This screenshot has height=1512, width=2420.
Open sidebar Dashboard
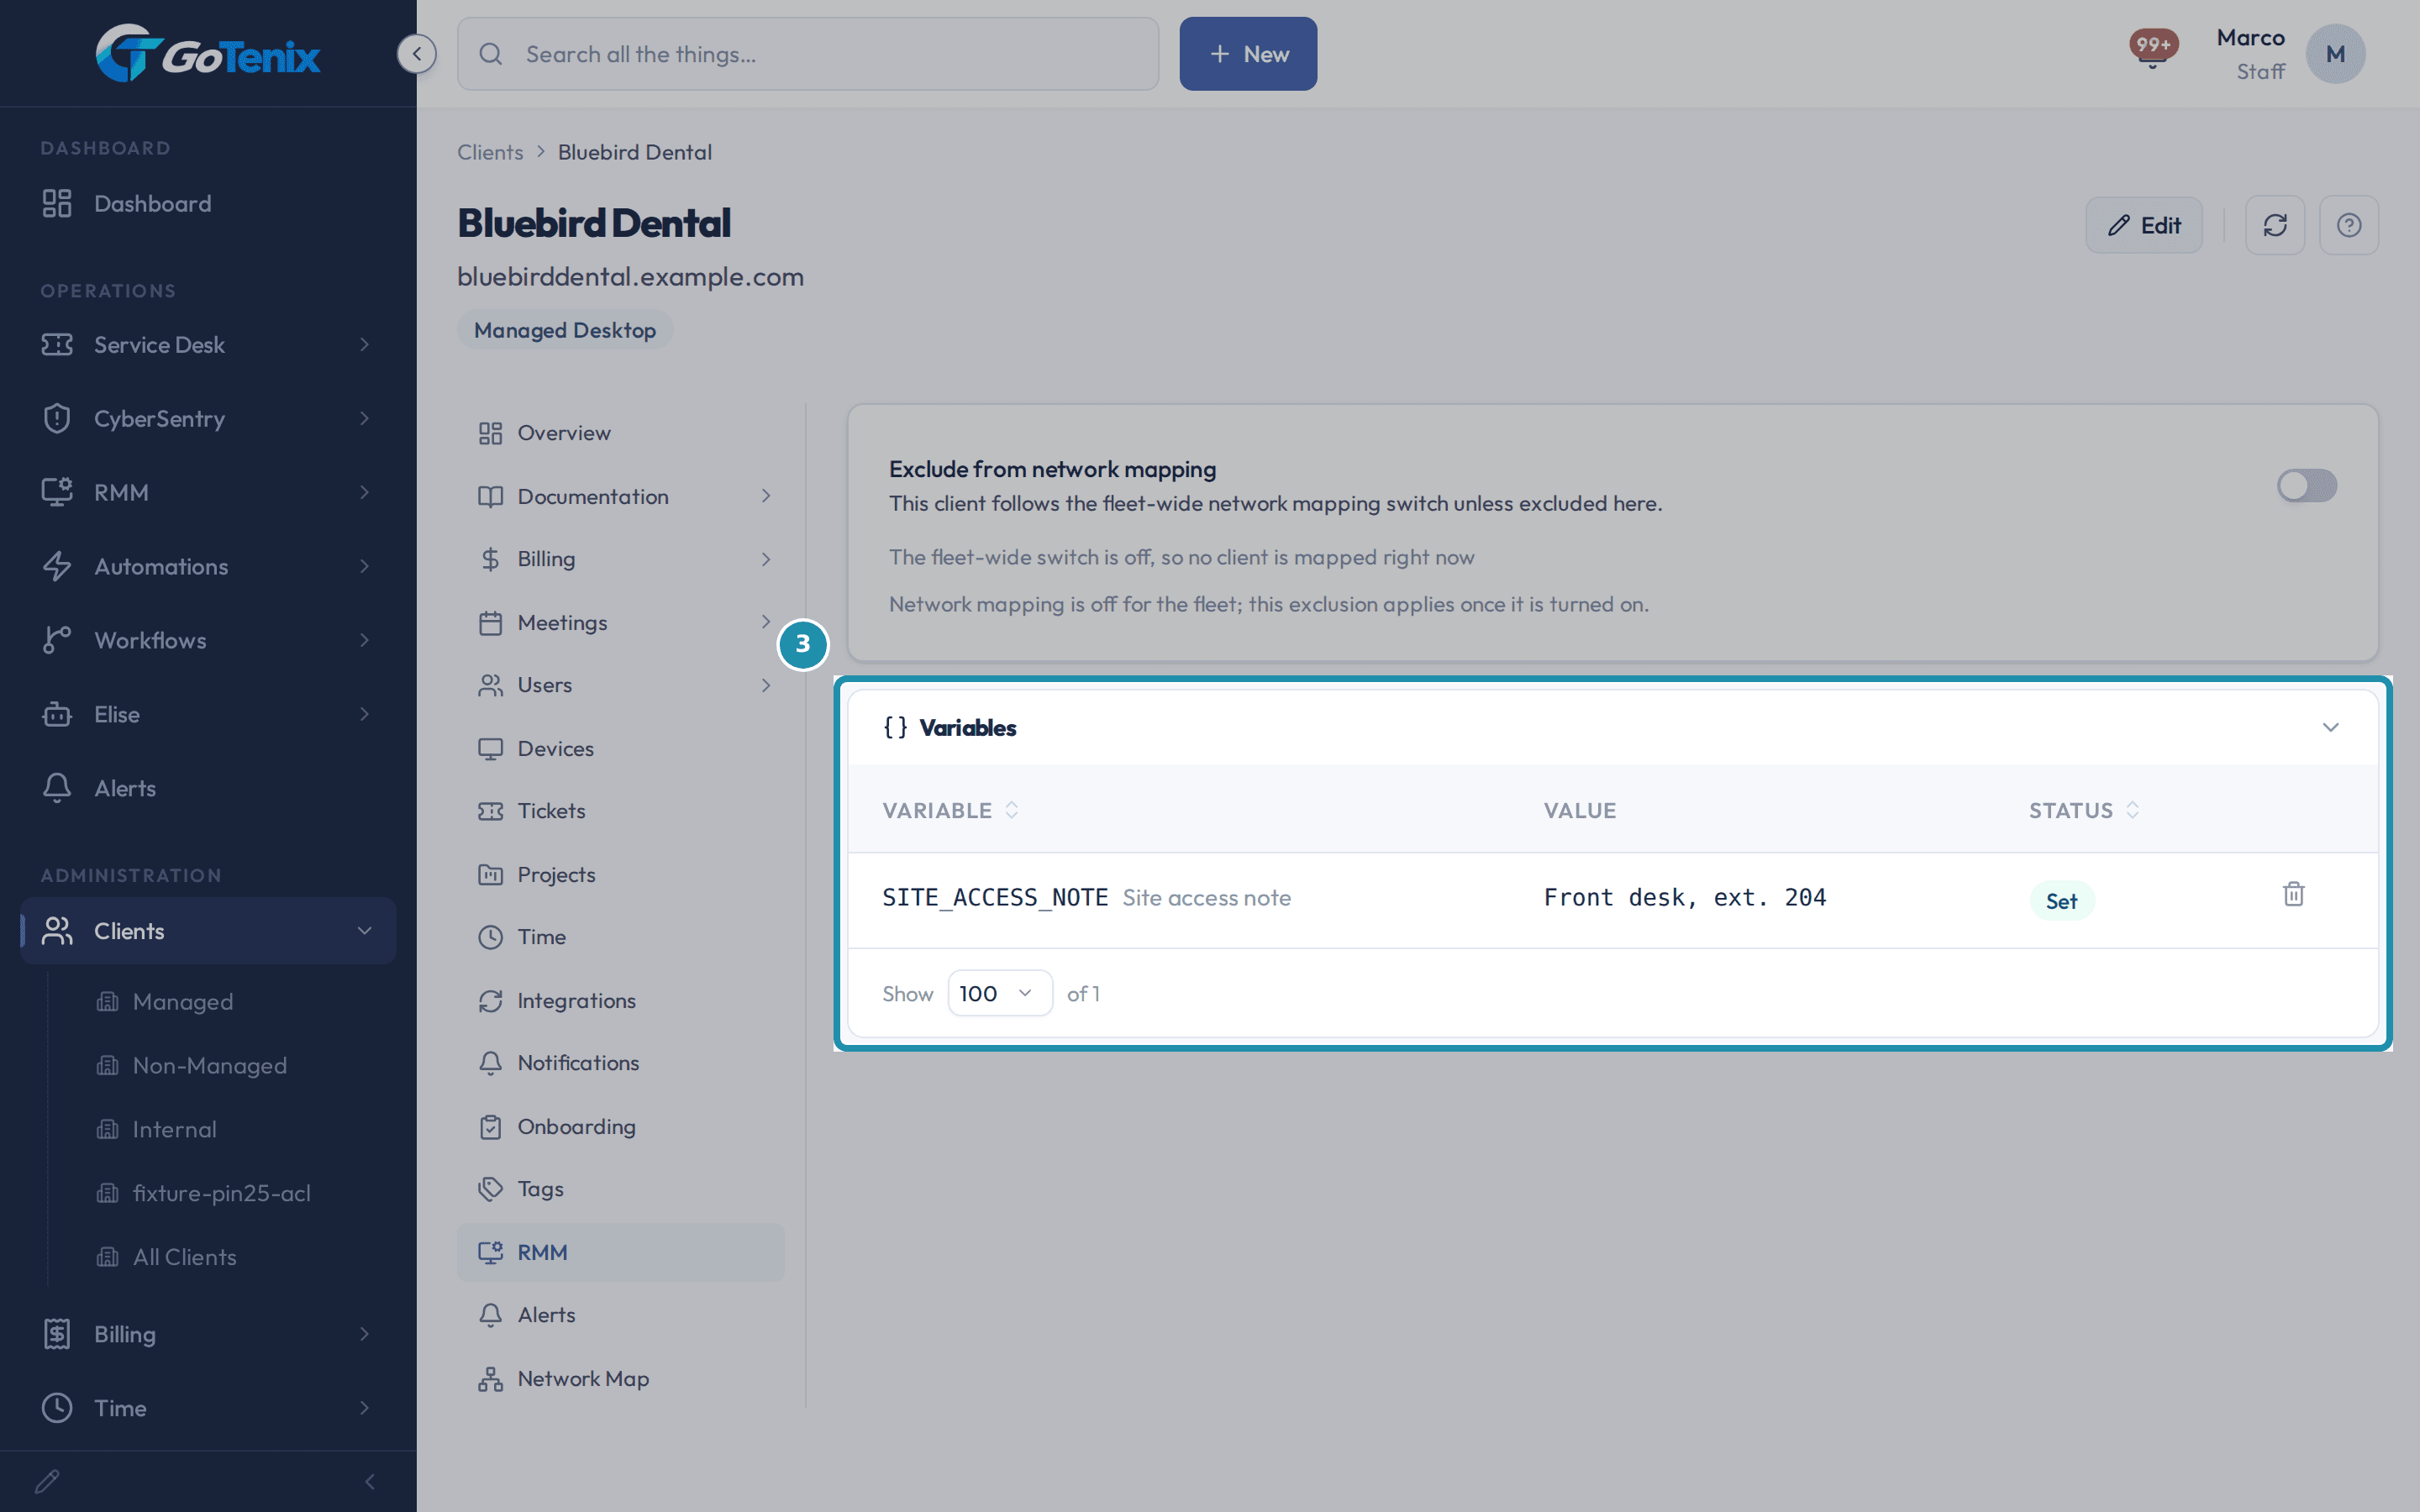point(208,204)
